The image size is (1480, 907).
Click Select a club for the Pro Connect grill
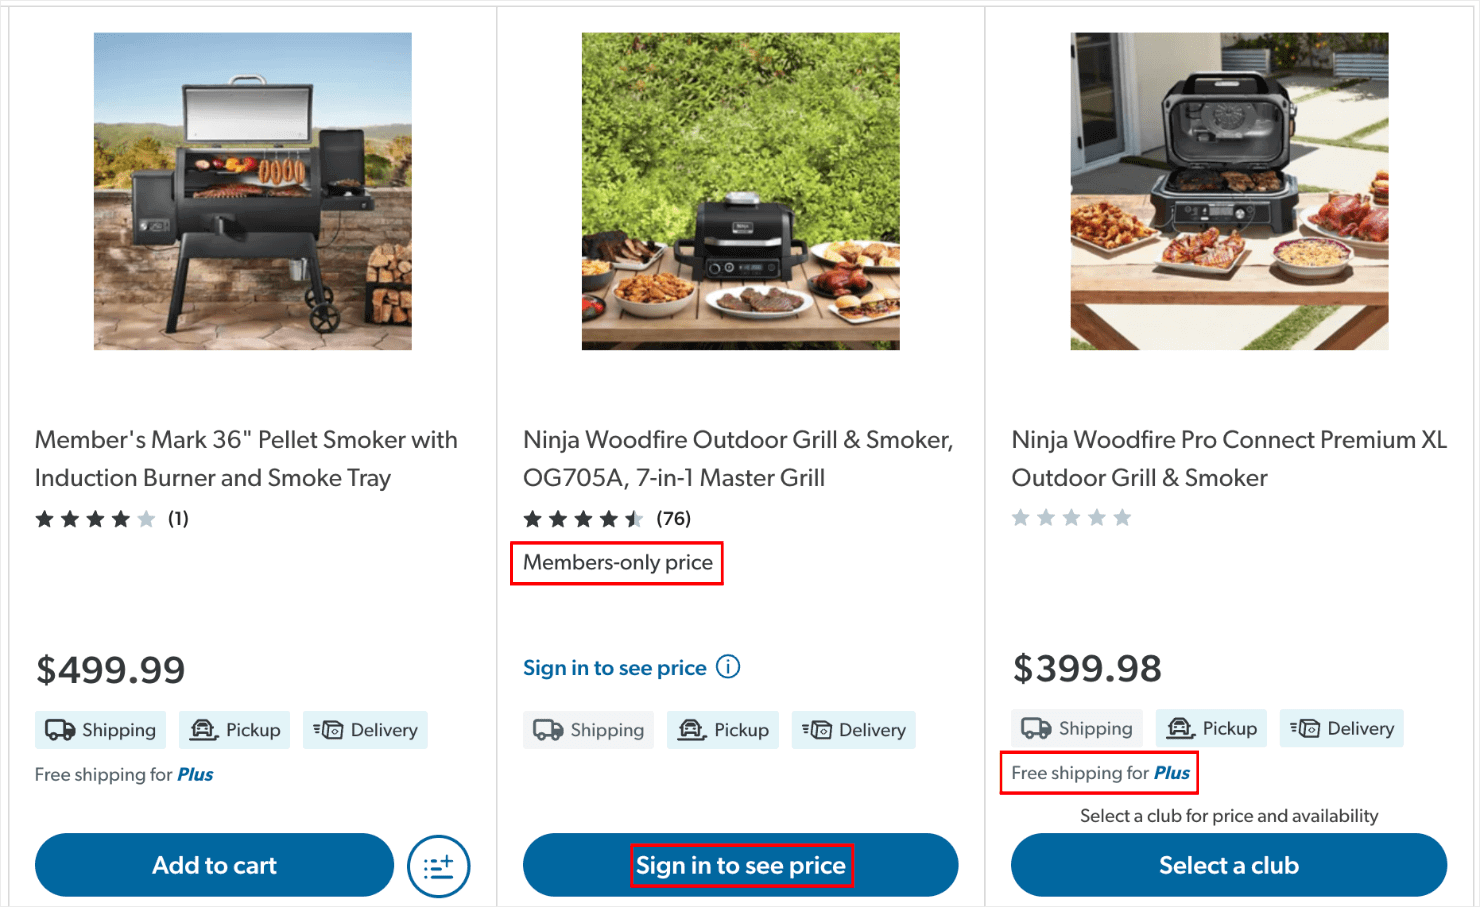tap(1229, 865)
